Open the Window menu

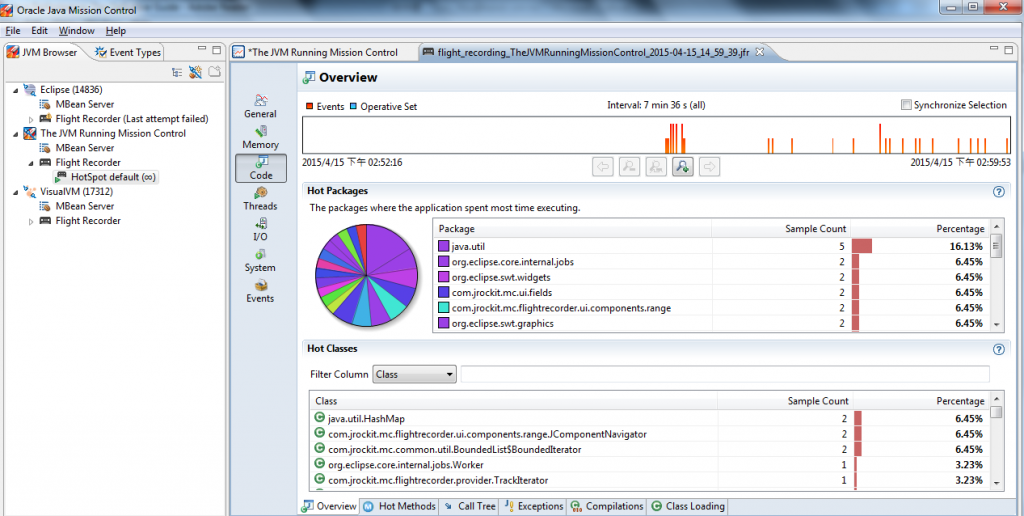(76, 31)
